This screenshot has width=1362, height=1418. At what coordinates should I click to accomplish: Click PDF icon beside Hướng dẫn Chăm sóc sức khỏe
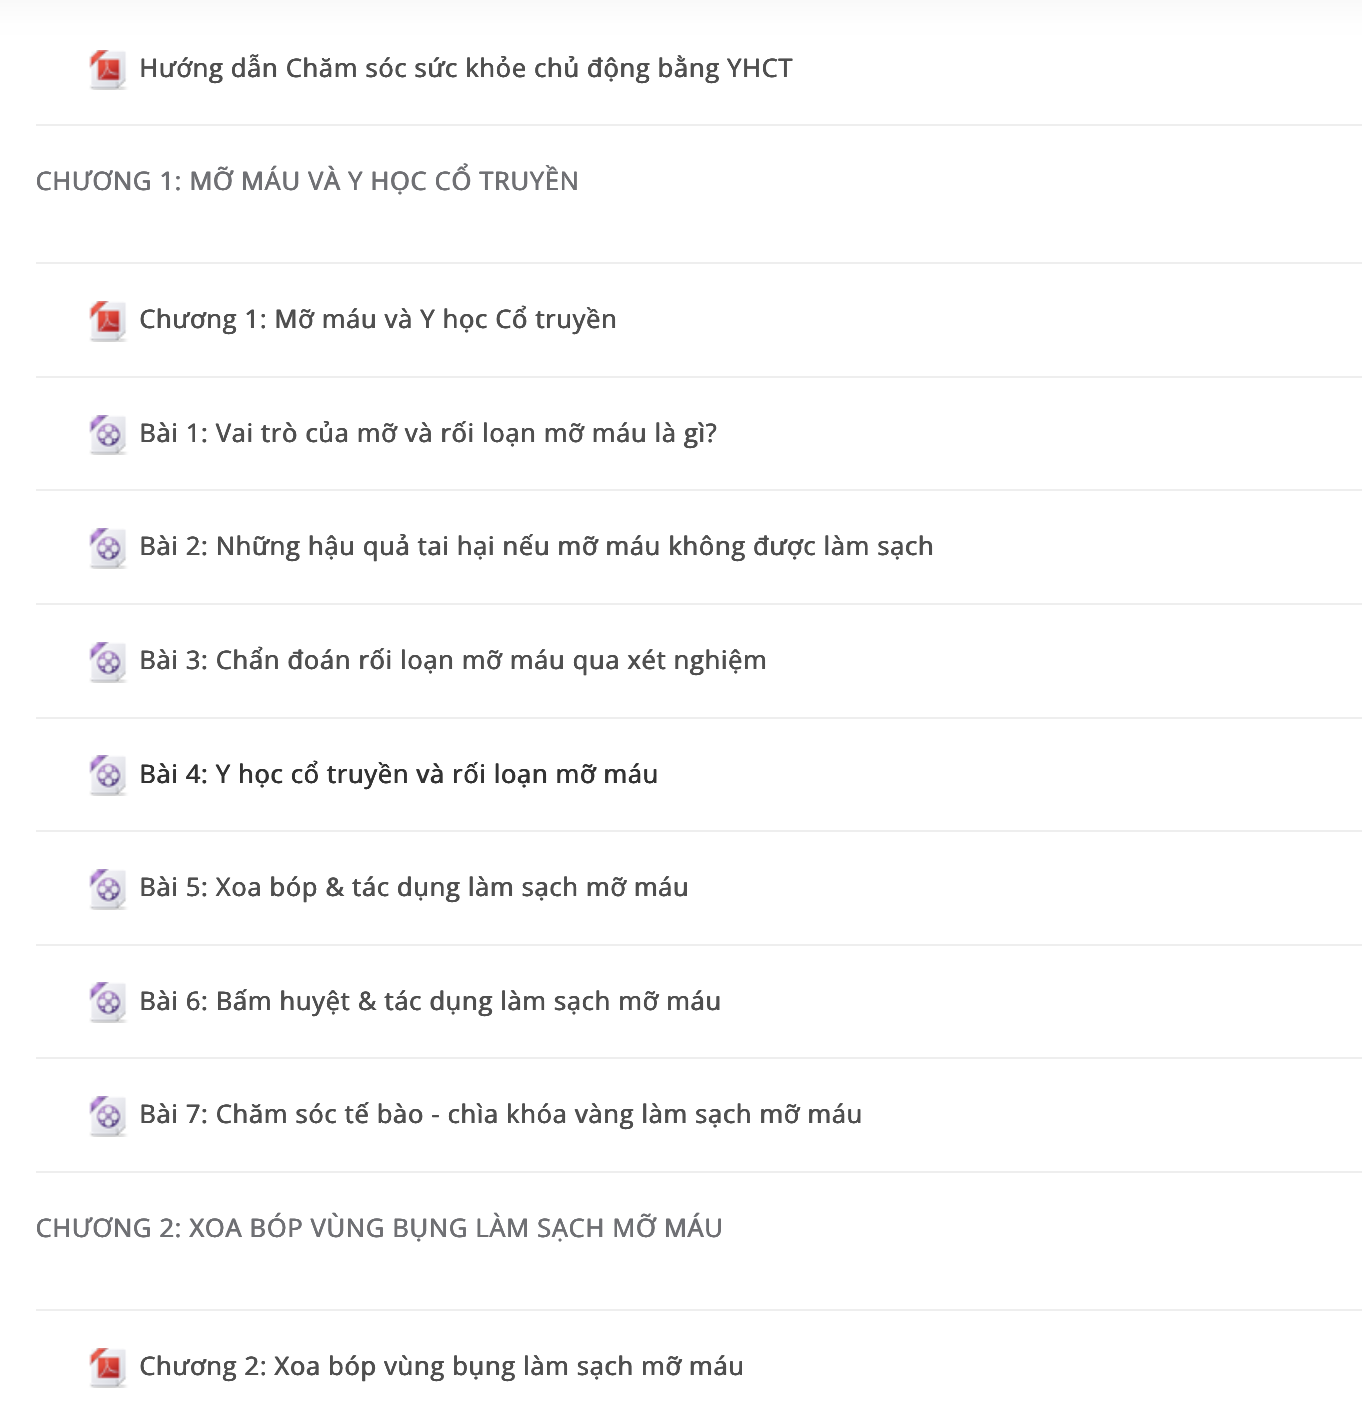[x=108, y=69]
